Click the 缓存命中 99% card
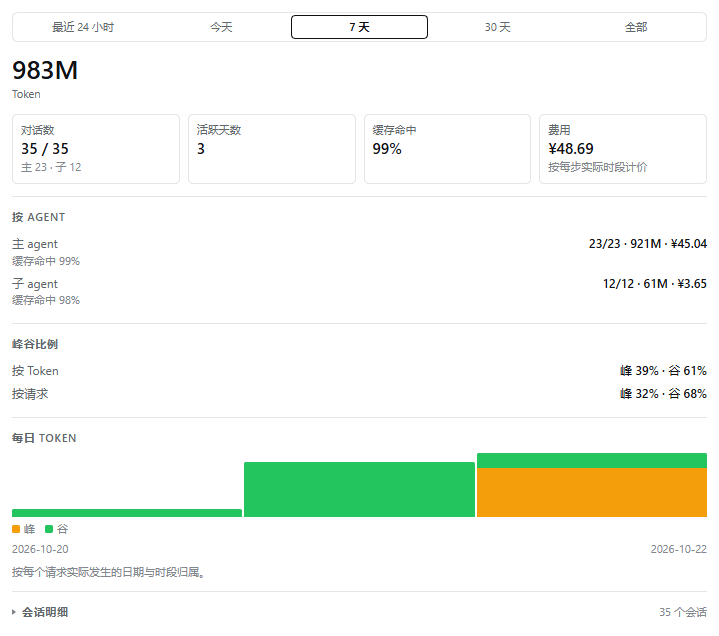Image resolution: width=719 pixels, height=636 pixels. coord(448,149)
